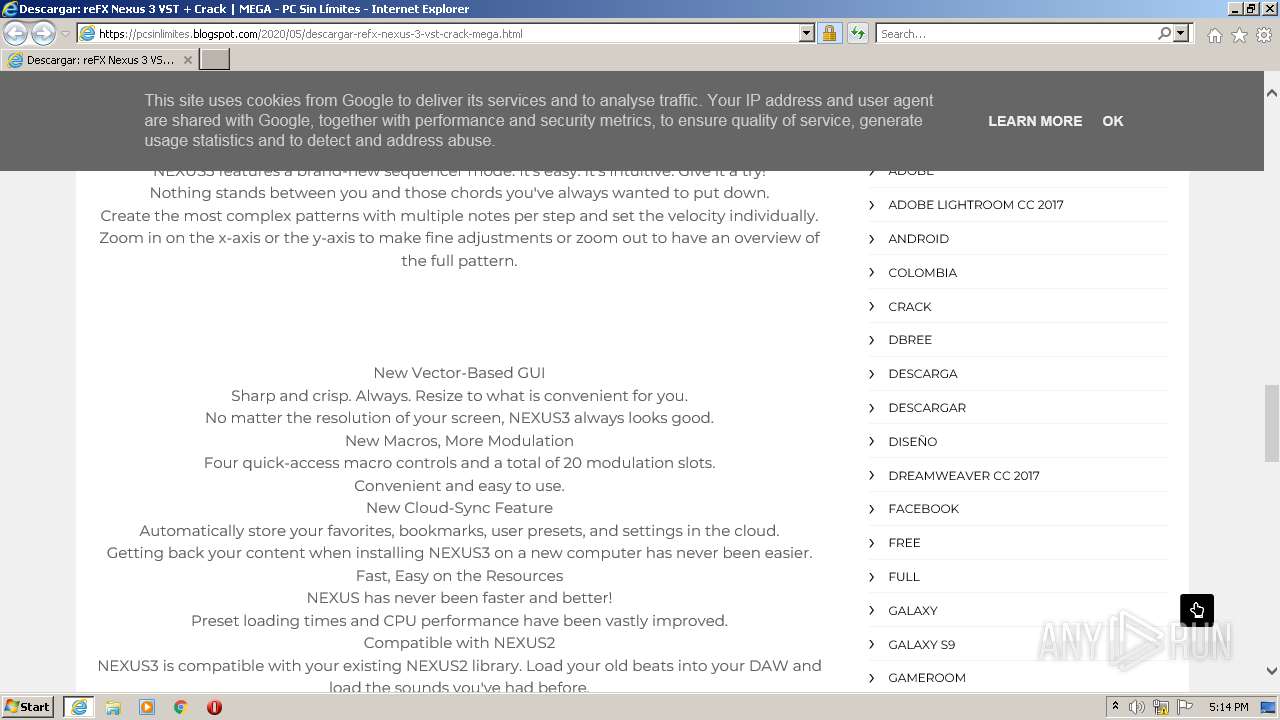Open the volume speaker tray icon
The image size is (1280, 720).
pyautogui.click(x=1137, y=707)
